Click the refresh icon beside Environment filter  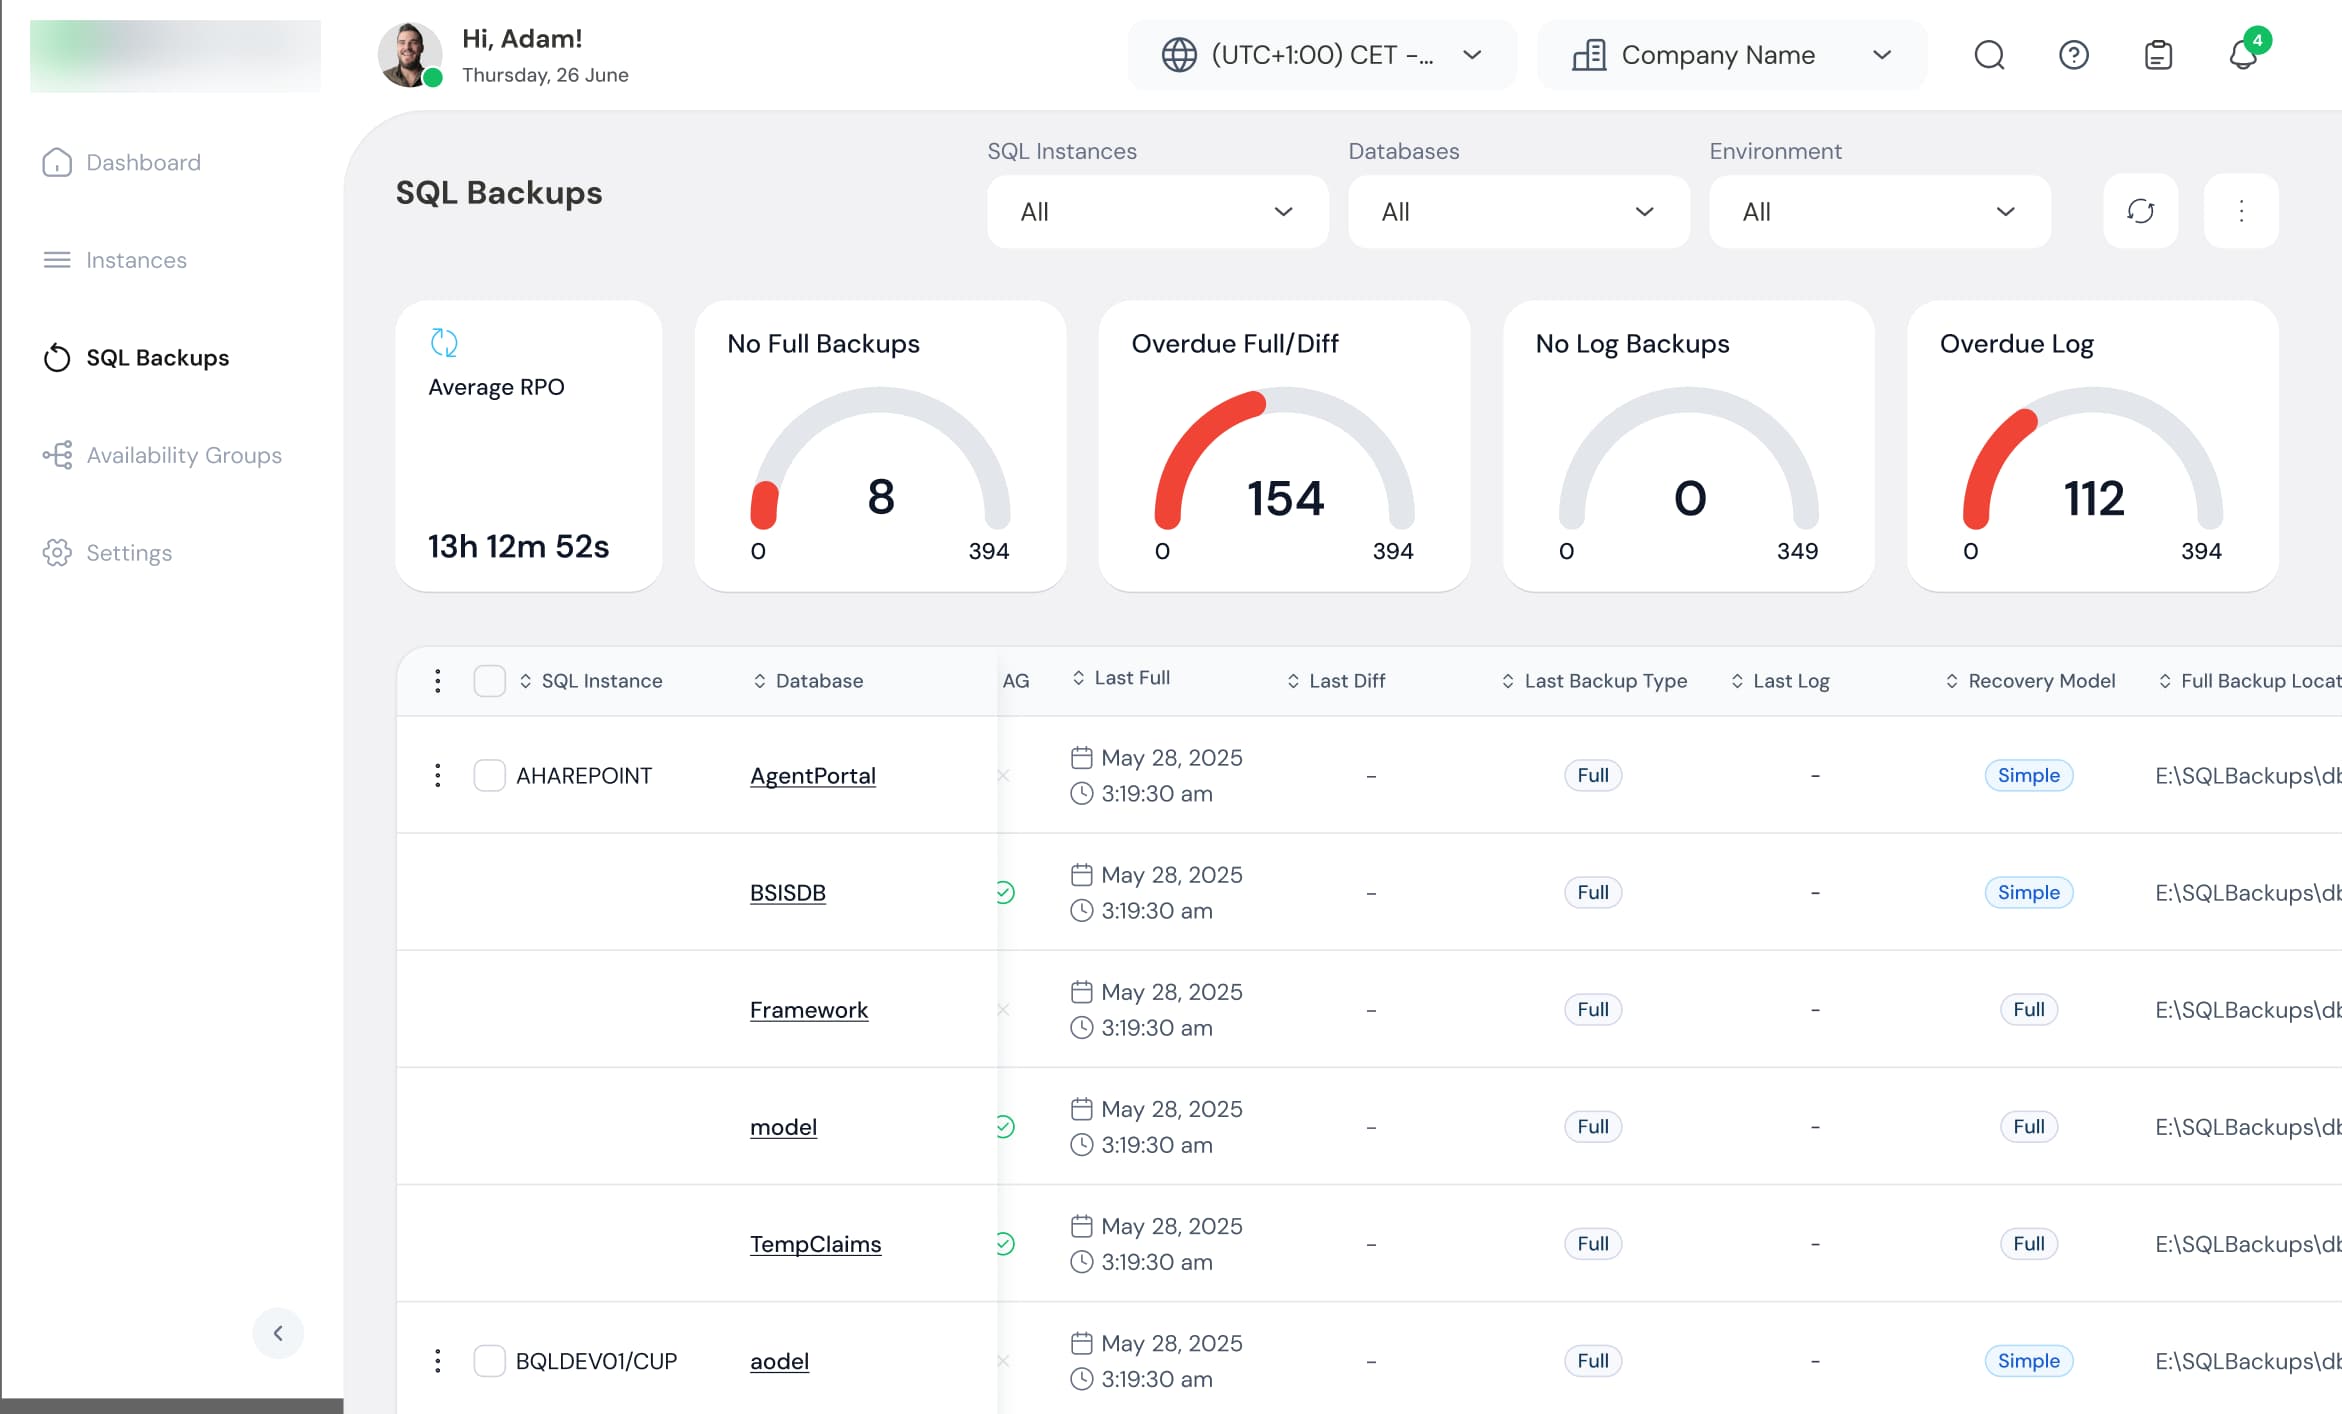(2140, 211)
